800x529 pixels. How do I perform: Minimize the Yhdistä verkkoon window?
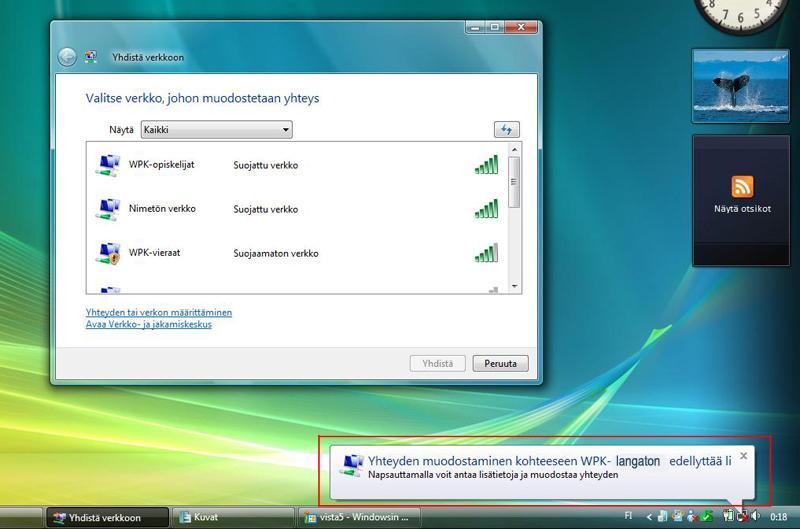click(476, 27)
